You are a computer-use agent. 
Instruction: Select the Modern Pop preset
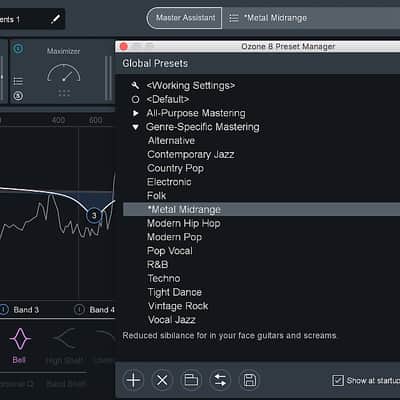pyautogui.click(x=174, y=237)
